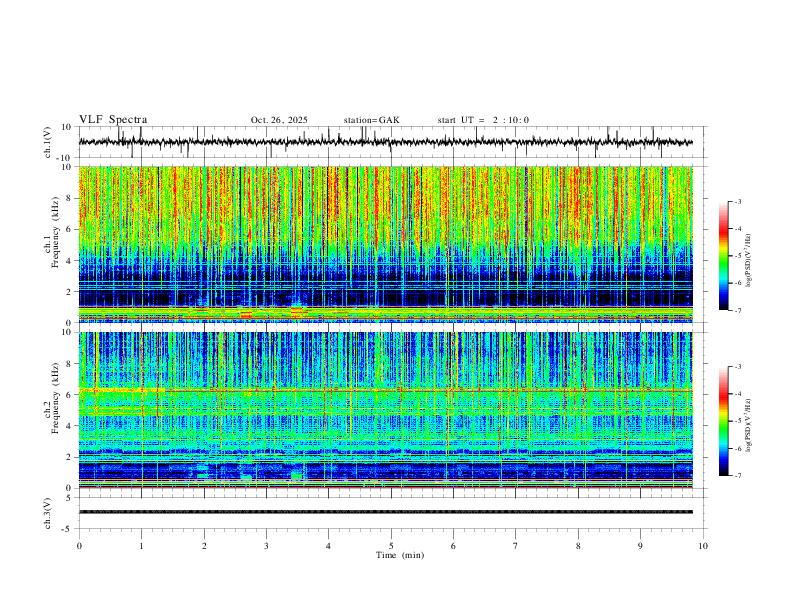The width and height of the screenshot is (792, 612).
Task: Click the 'ch.3(V)' axis label
Action: tap(48, 514)
